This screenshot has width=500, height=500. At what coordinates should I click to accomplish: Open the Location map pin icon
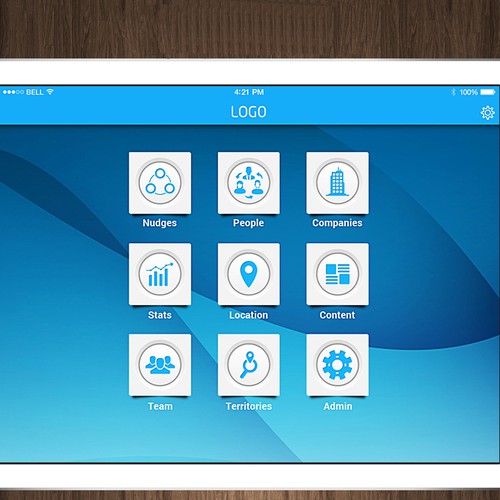tap(249, 274)
